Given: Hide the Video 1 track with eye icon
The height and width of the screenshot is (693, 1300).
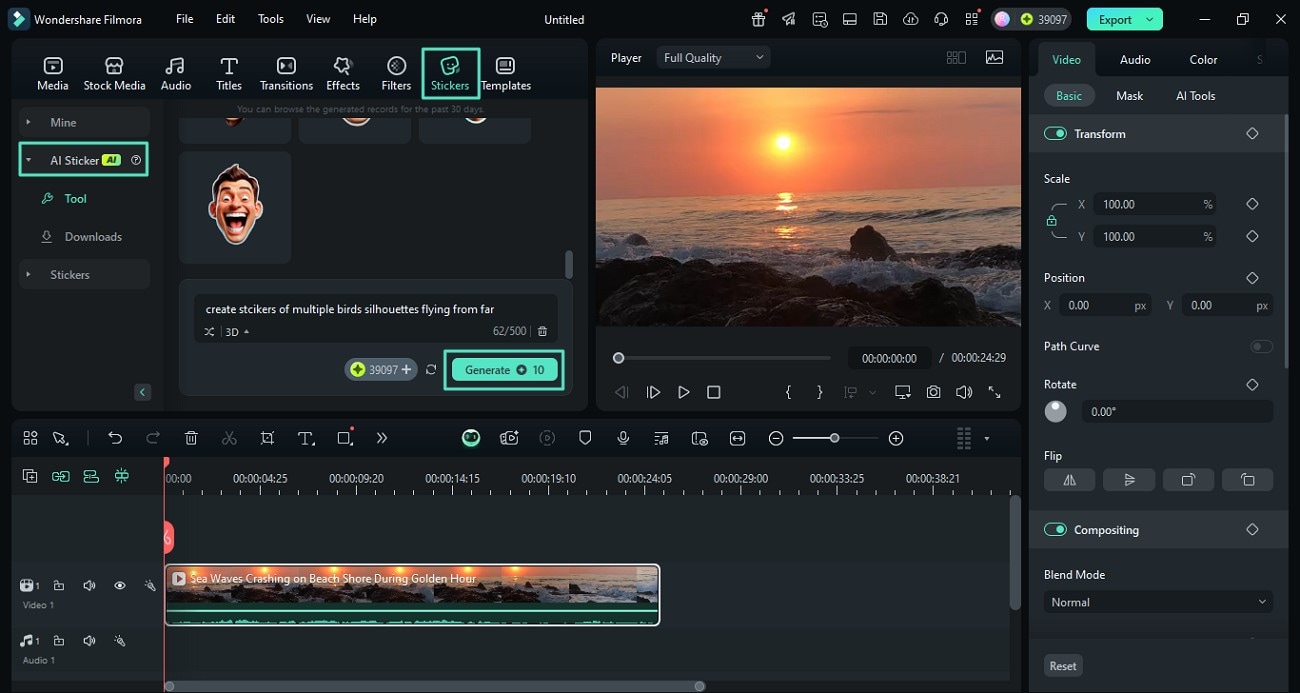Looking at the screenshot, I should point(119,586).
